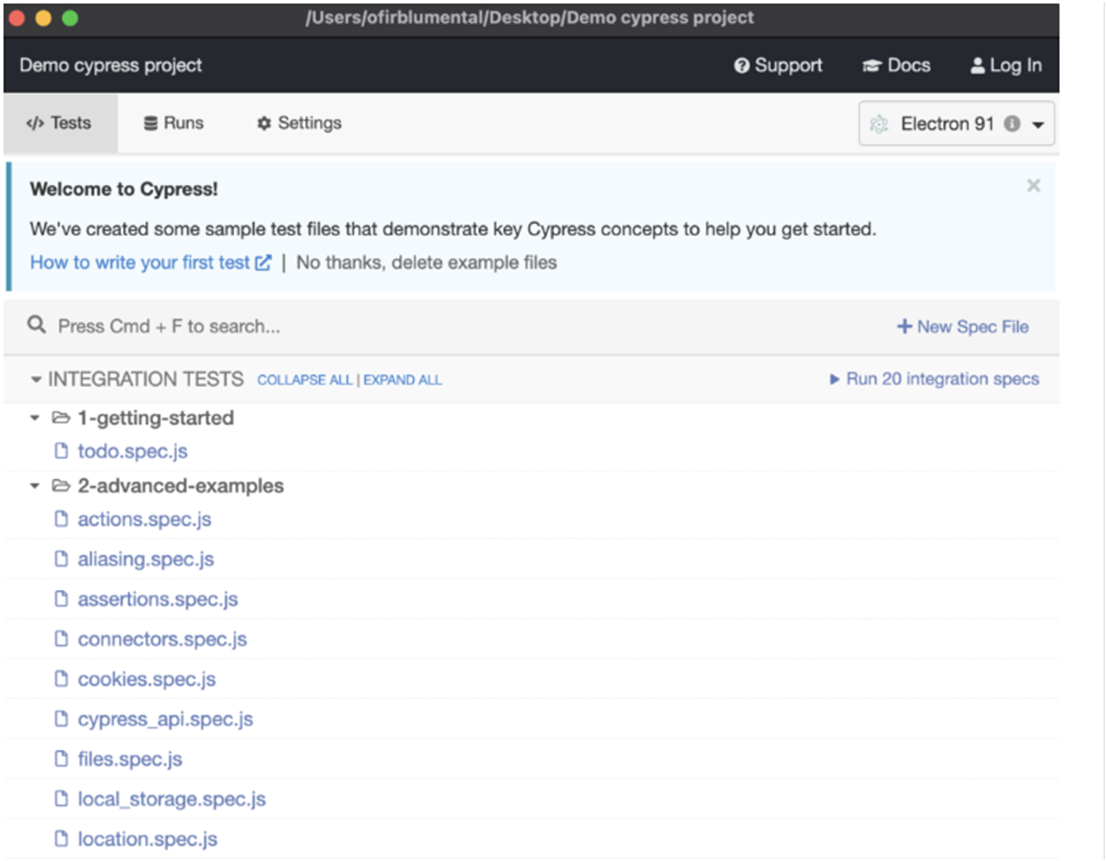Click the Support question-mark icon
This screenshot has width=1107, height=861.
pyautogui.click(x=741, y=66)
